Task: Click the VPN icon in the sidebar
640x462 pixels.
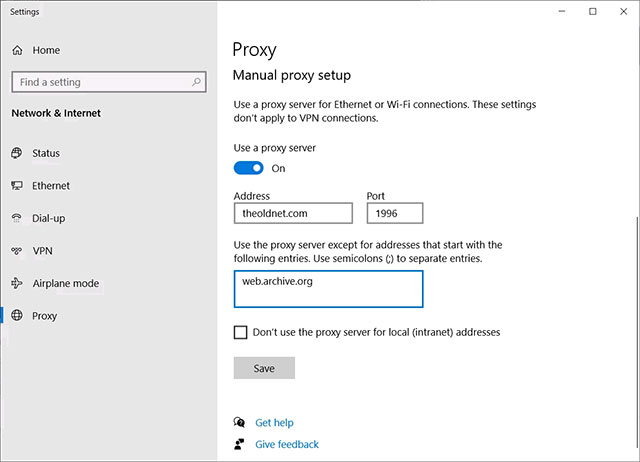Action: pyautogui.click(x=17, y=251)
